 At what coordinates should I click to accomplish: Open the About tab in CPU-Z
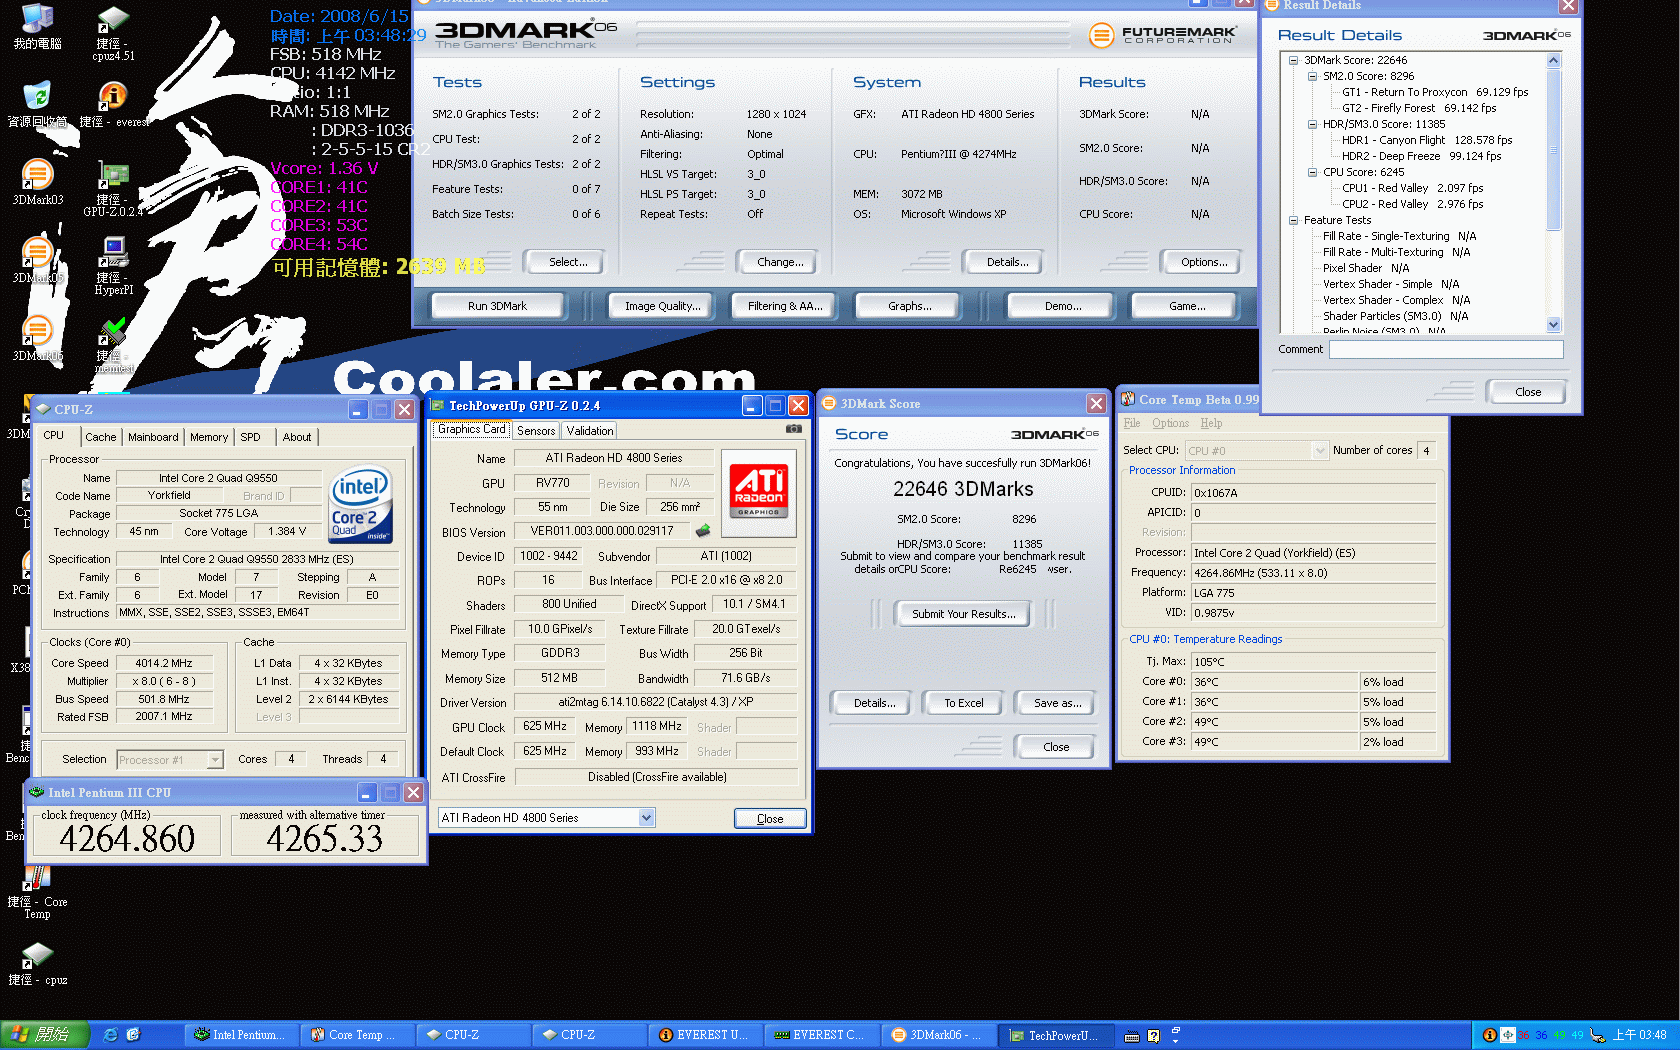[x=297, y=437]
